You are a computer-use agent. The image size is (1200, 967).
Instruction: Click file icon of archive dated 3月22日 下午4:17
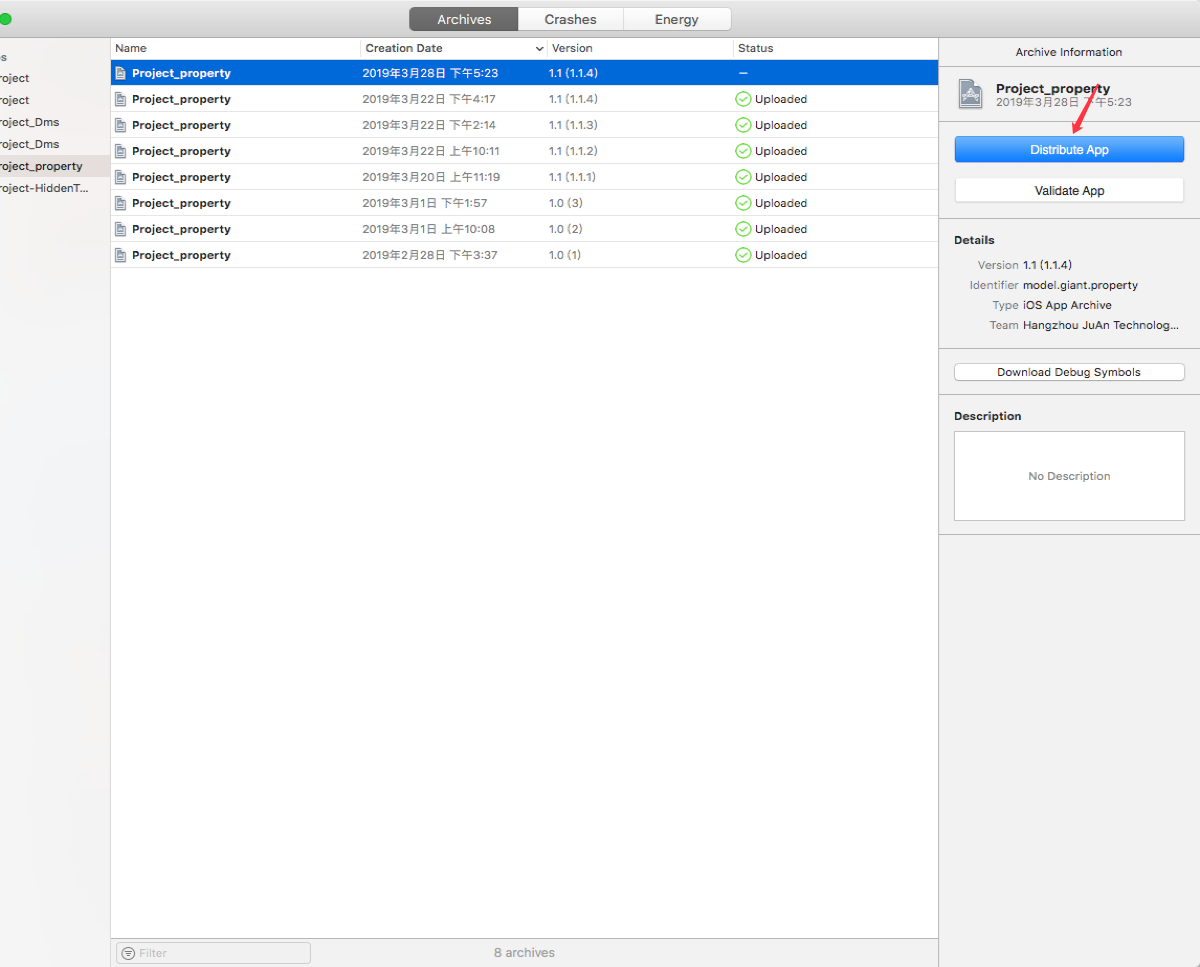(121, 99)
